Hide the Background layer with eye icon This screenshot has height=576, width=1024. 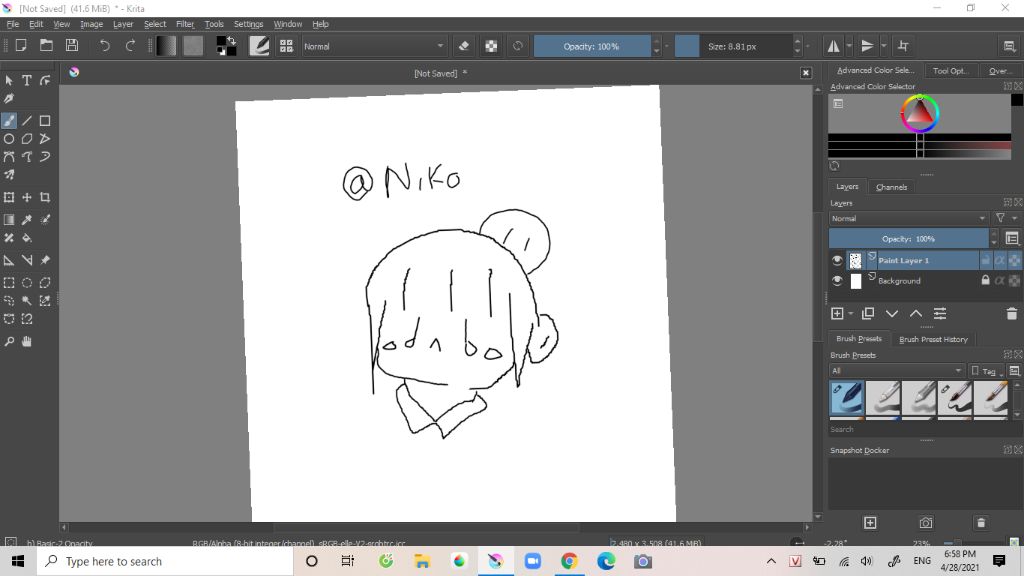pos(837,281)
